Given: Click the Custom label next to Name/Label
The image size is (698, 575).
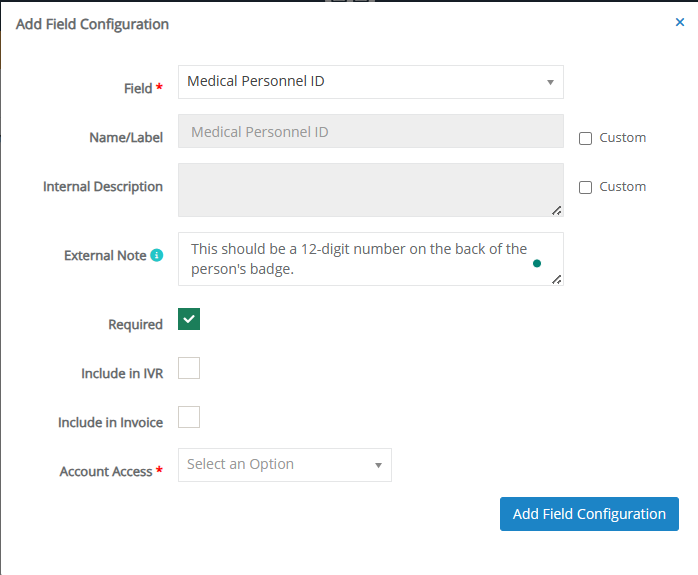Looking at the screenshot, I should click(x=622, y=138).
